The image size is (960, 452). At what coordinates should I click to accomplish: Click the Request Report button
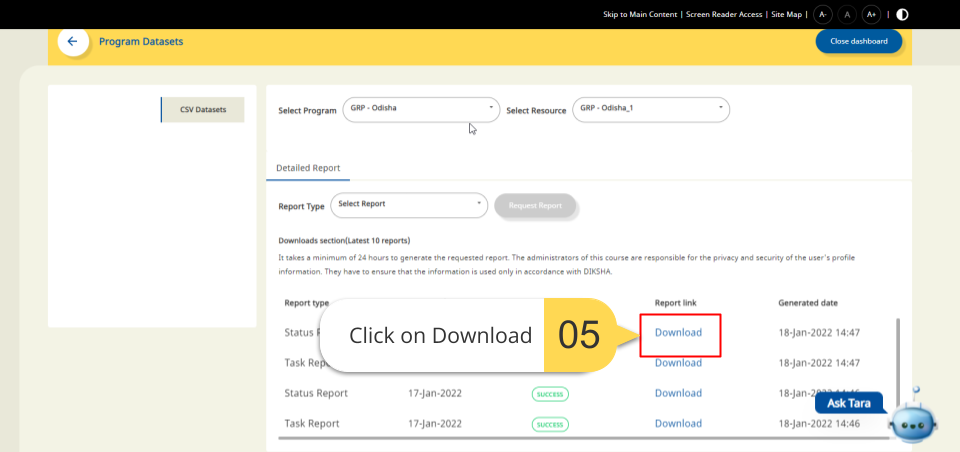click(535, 206)
